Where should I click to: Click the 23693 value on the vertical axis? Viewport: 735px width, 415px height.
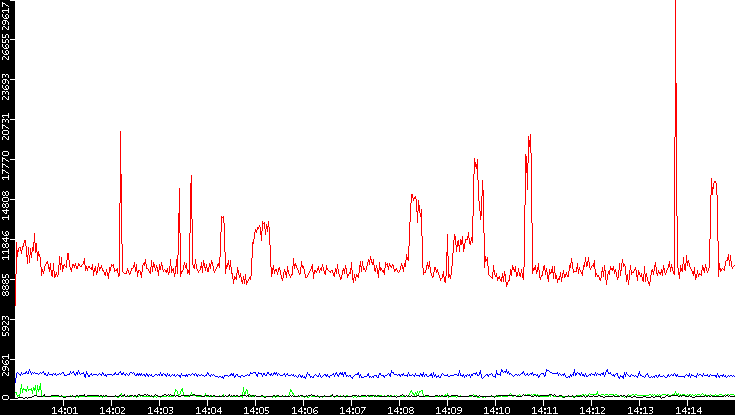pos(6,87)
